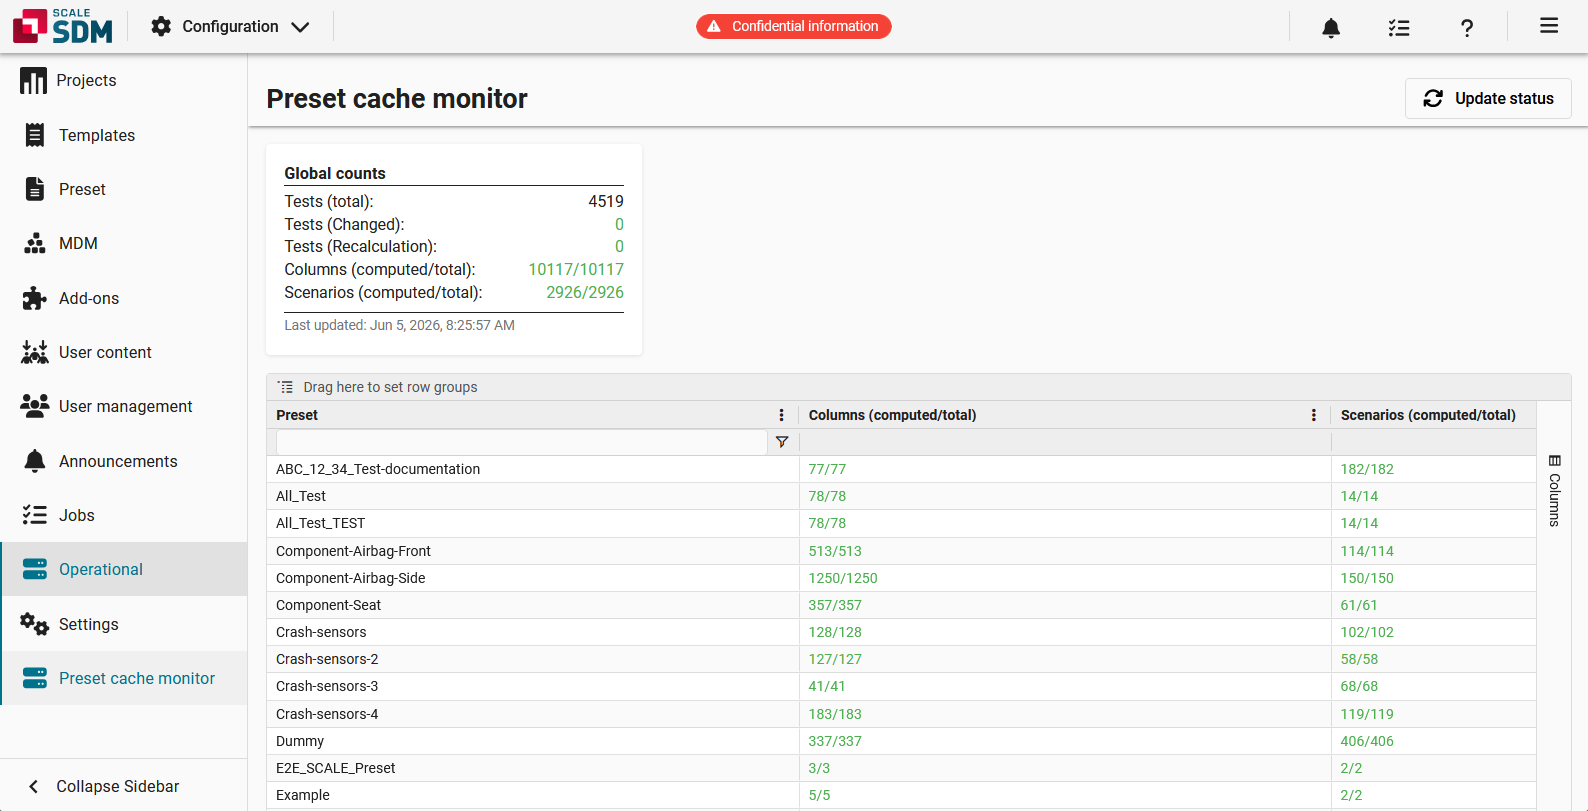Click the Projects sidebar icon
Screen dimensions: 1588x811
tap(33, 81)
